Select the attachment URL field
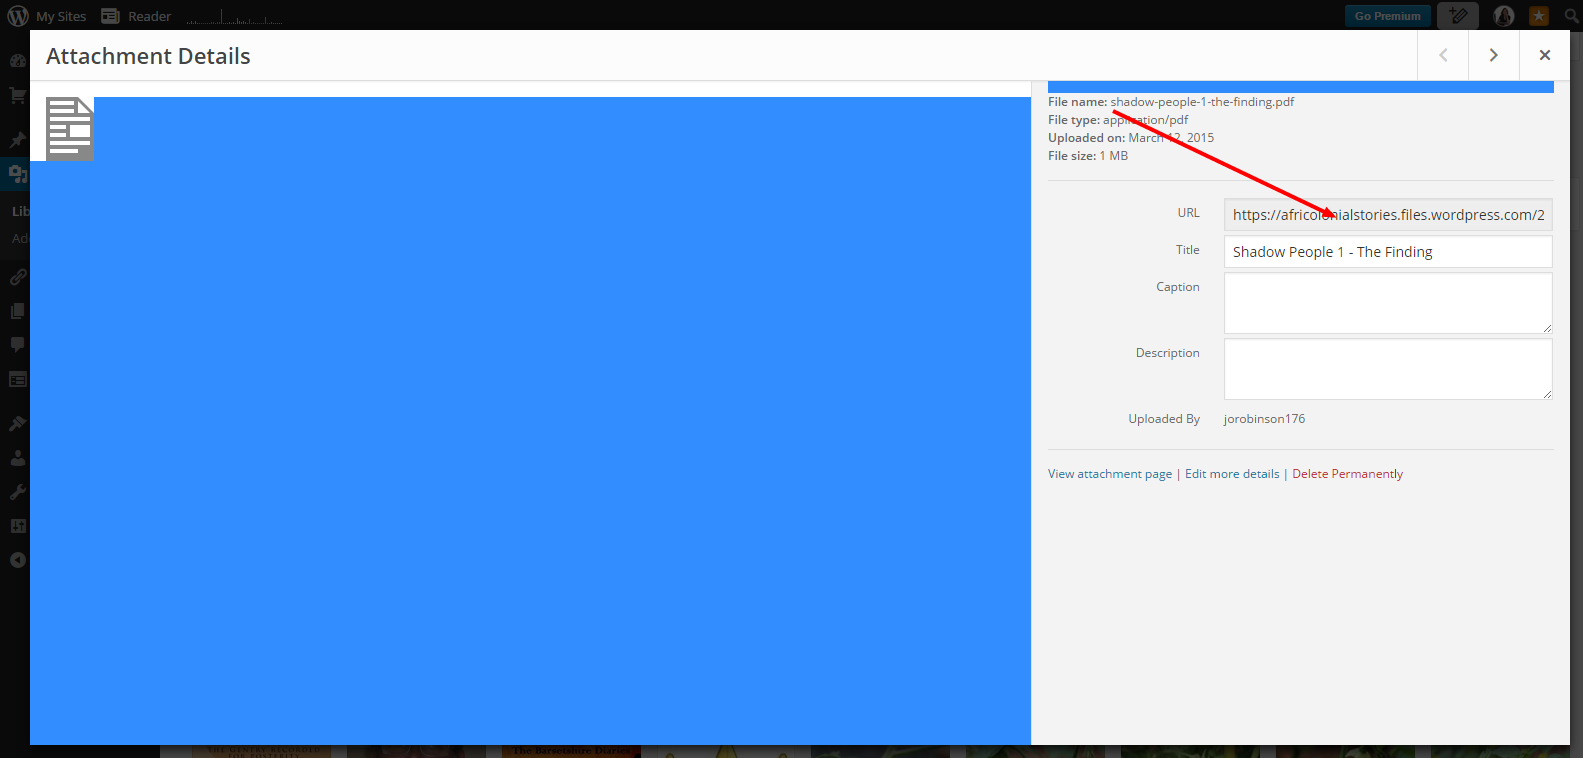This screenshot has height=758, width=1583. (1388, 215)
